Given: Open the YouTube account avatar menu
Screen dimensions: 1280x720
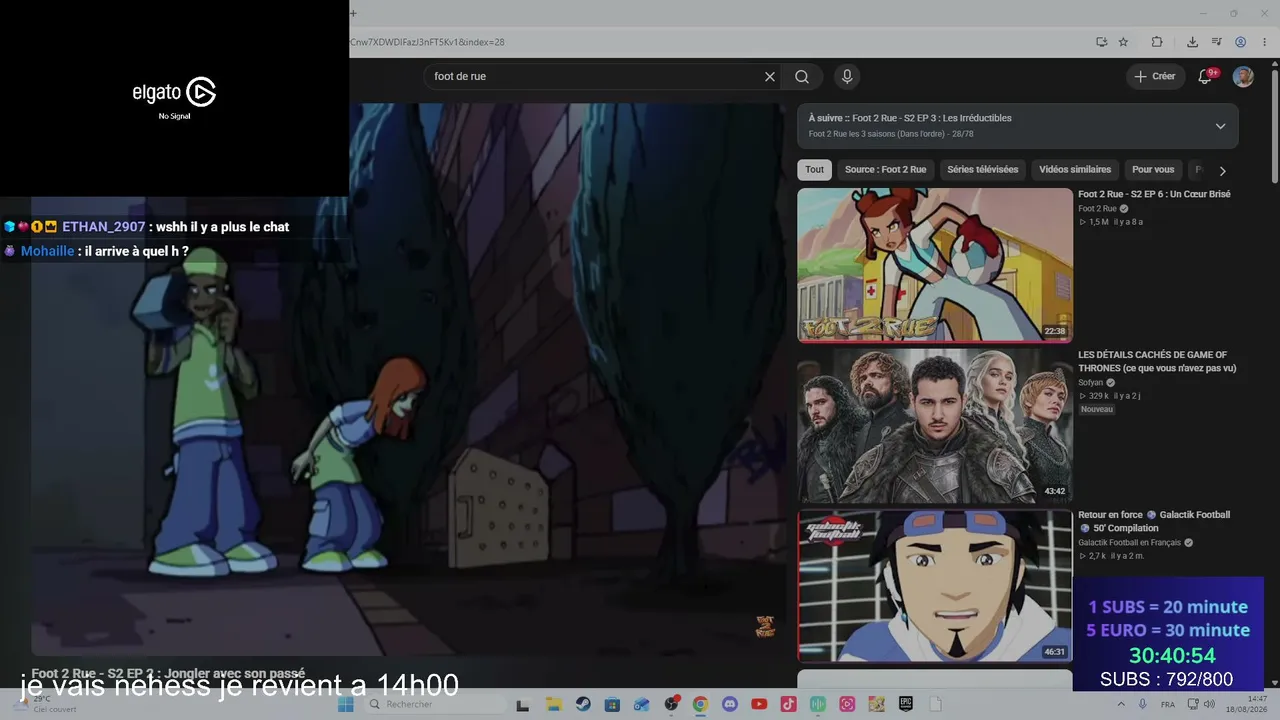Looking at the screenshot, I should click(x=1243, y=77).
